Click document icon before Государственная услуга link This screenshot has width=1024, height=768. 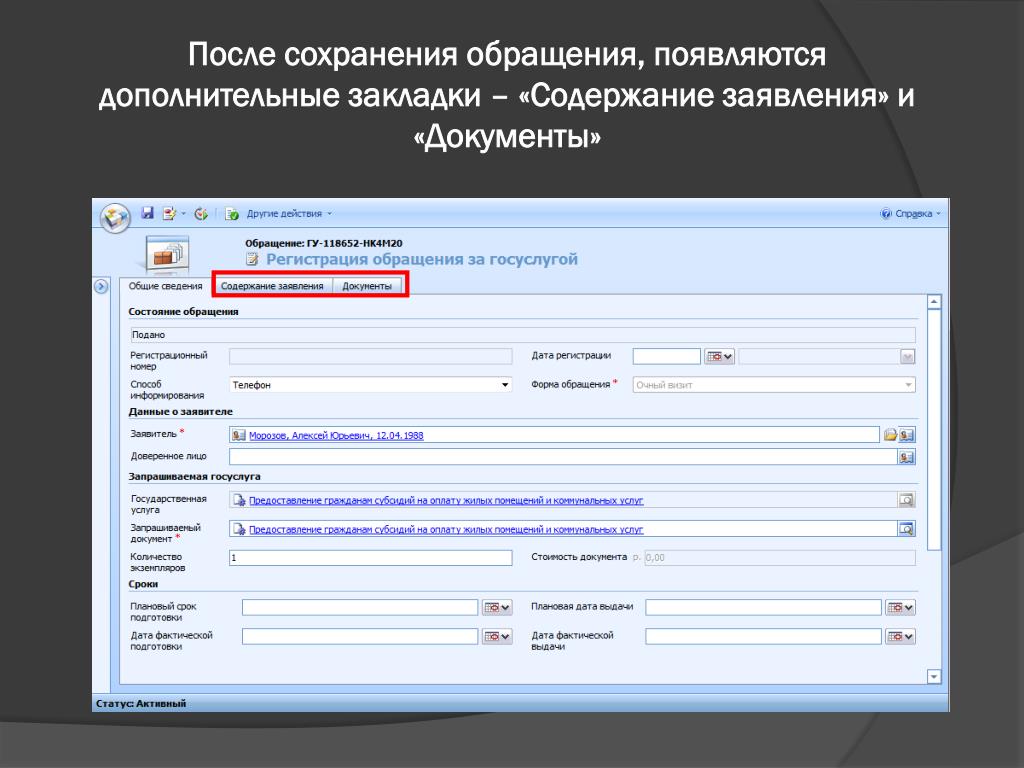(x=239, y=500)
